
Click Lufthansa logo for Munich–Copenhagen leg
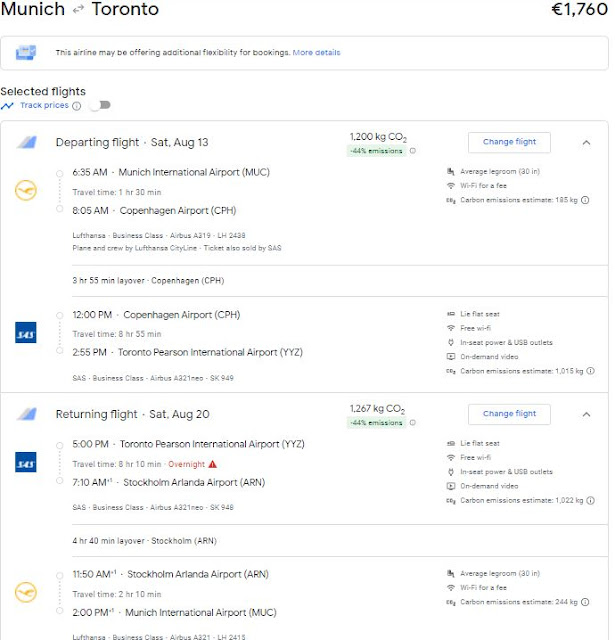click(x=26, y=190)
